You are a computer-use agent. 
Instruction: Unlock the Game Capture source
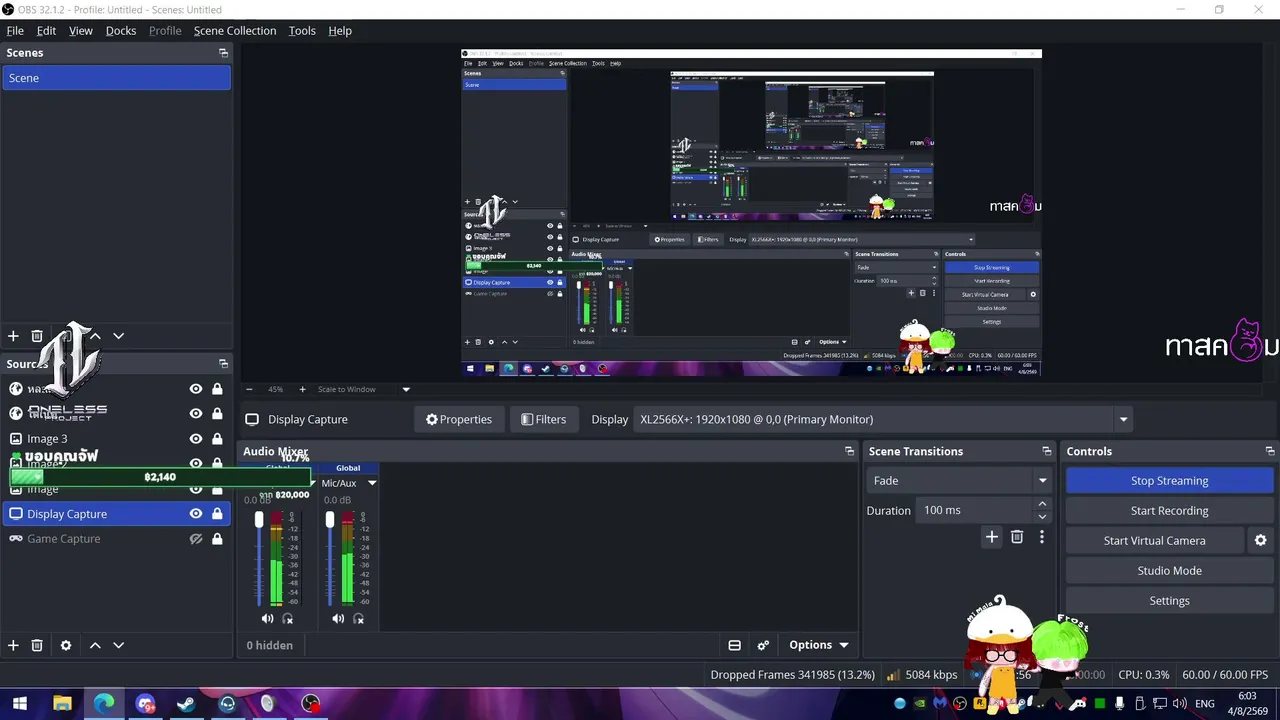pyautogui.click(x=217, y=539)
